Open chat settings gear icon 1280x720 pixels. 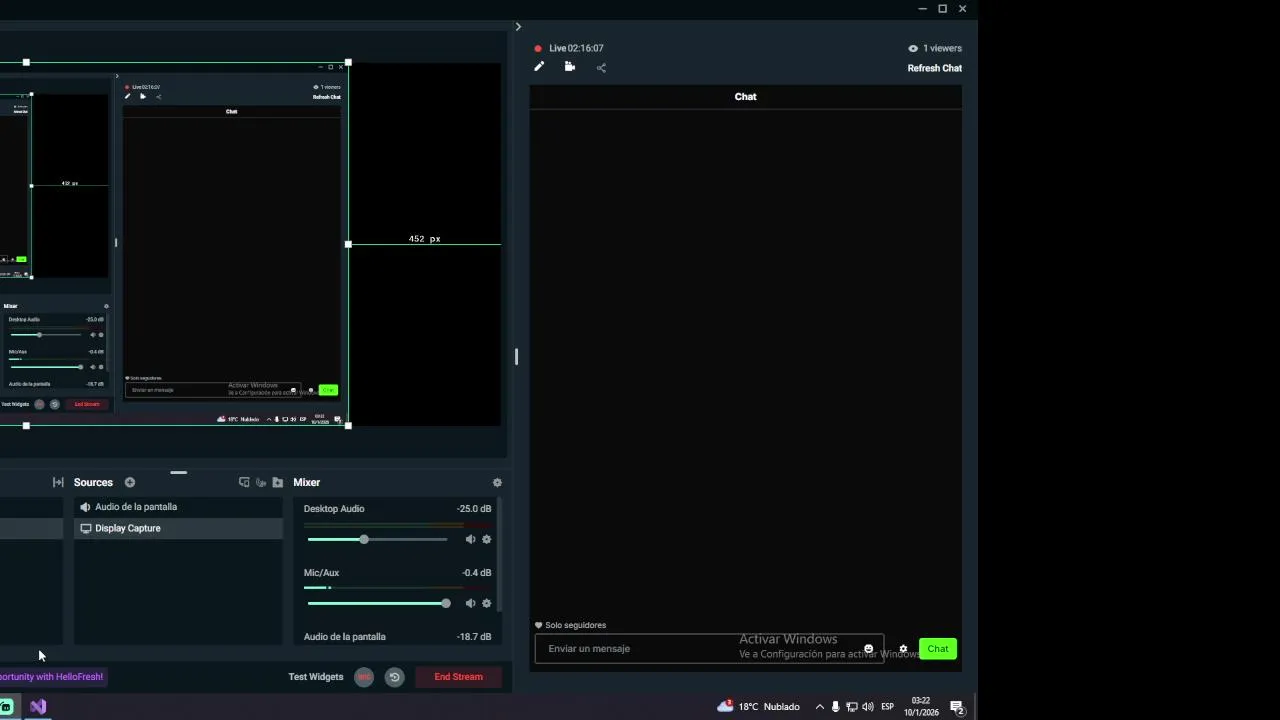[x=903, y=649]
